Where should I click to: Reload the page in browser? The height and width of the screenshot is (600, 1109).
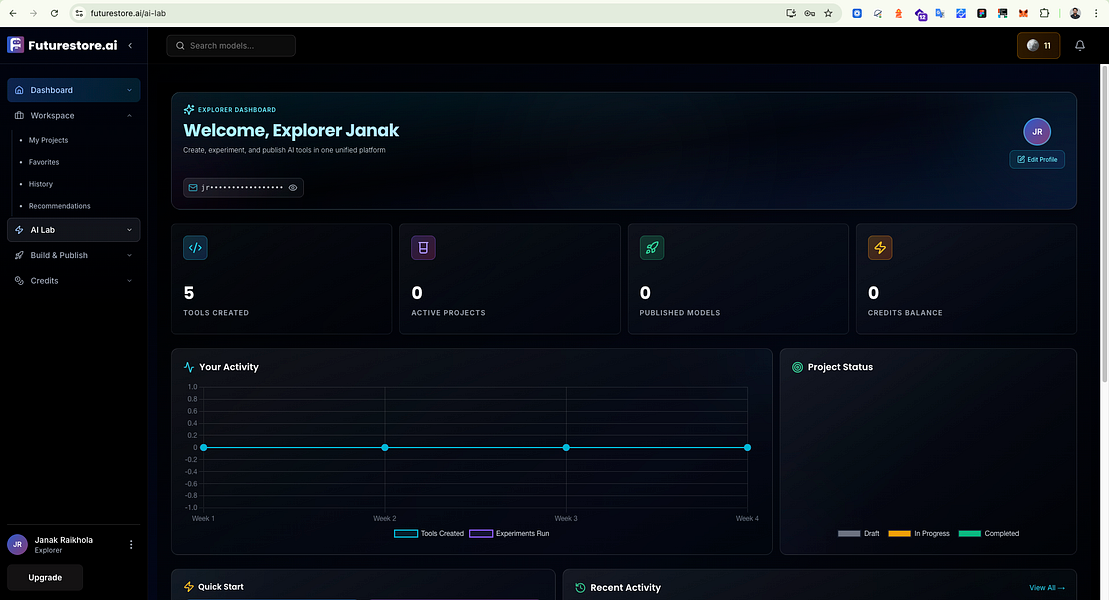[54, 13]
